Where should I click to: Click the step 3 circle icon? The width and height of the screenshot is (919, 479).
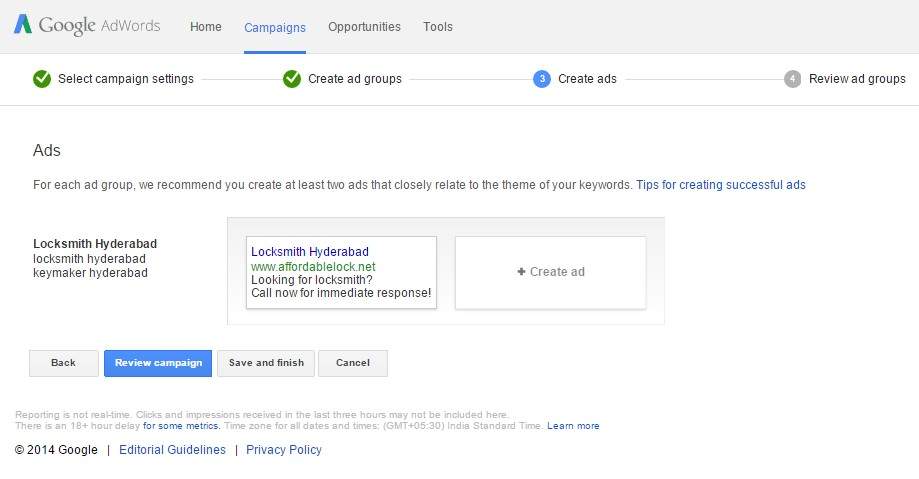542,79
